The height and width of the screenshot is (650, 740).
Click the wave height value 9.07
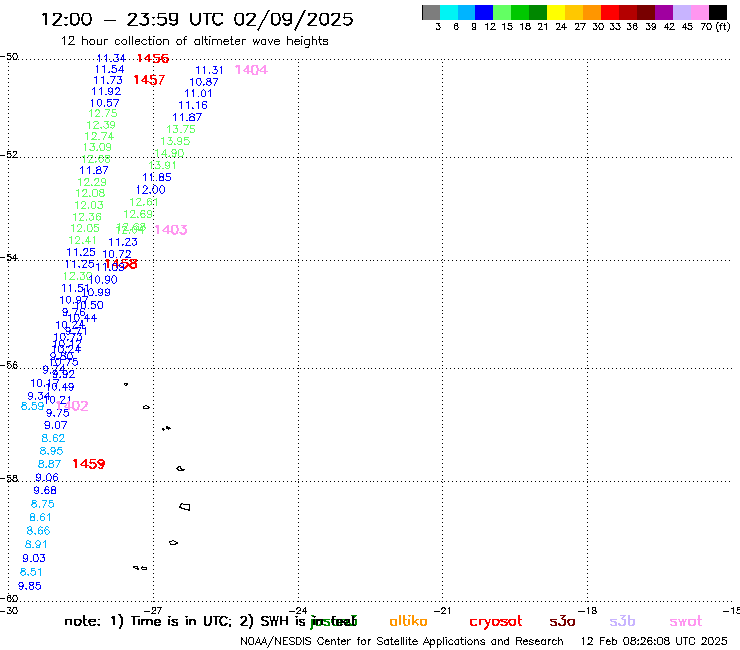coord(56,425)
